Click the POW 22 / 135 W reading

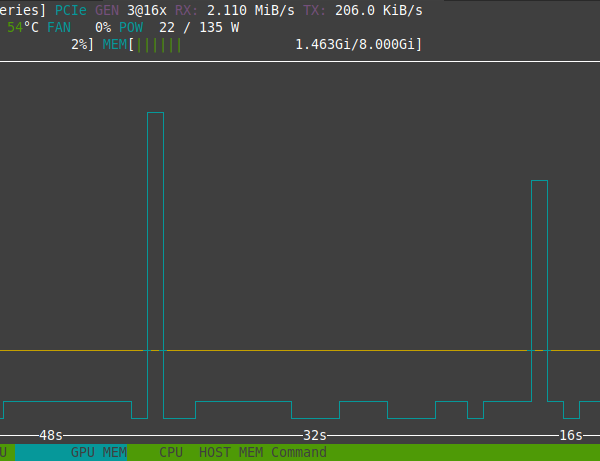[179, 27]
